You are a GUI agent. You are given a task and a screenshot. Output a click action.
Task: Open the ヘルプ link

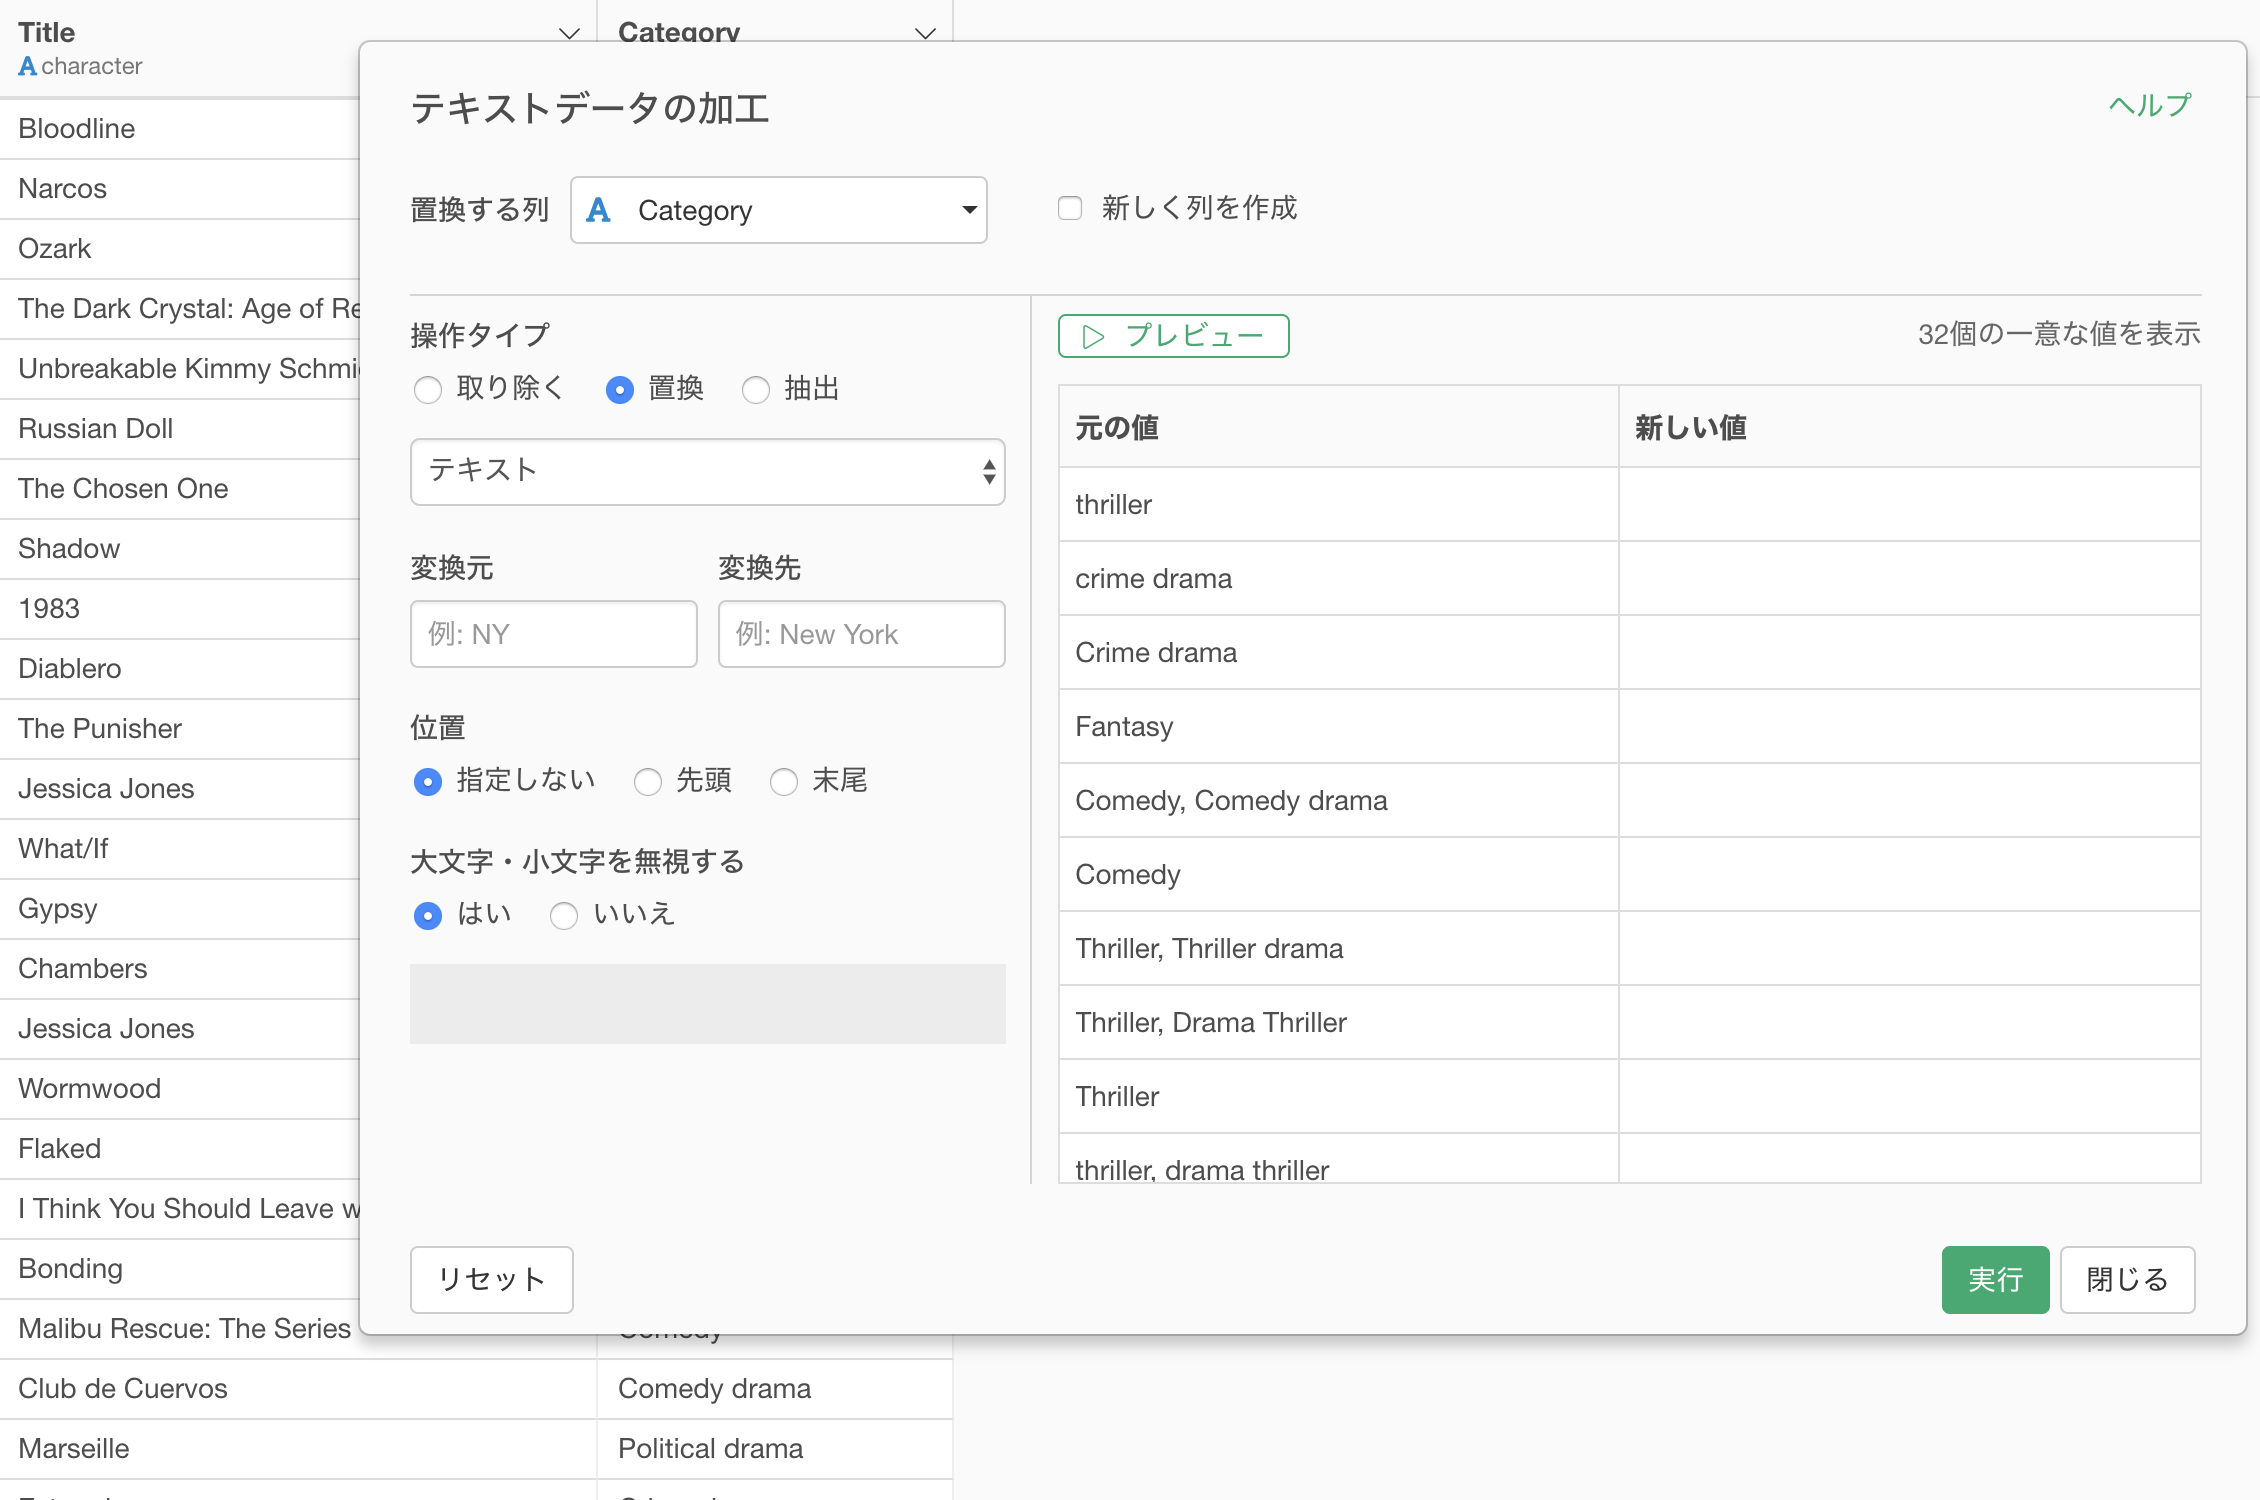click(2149, 105)
